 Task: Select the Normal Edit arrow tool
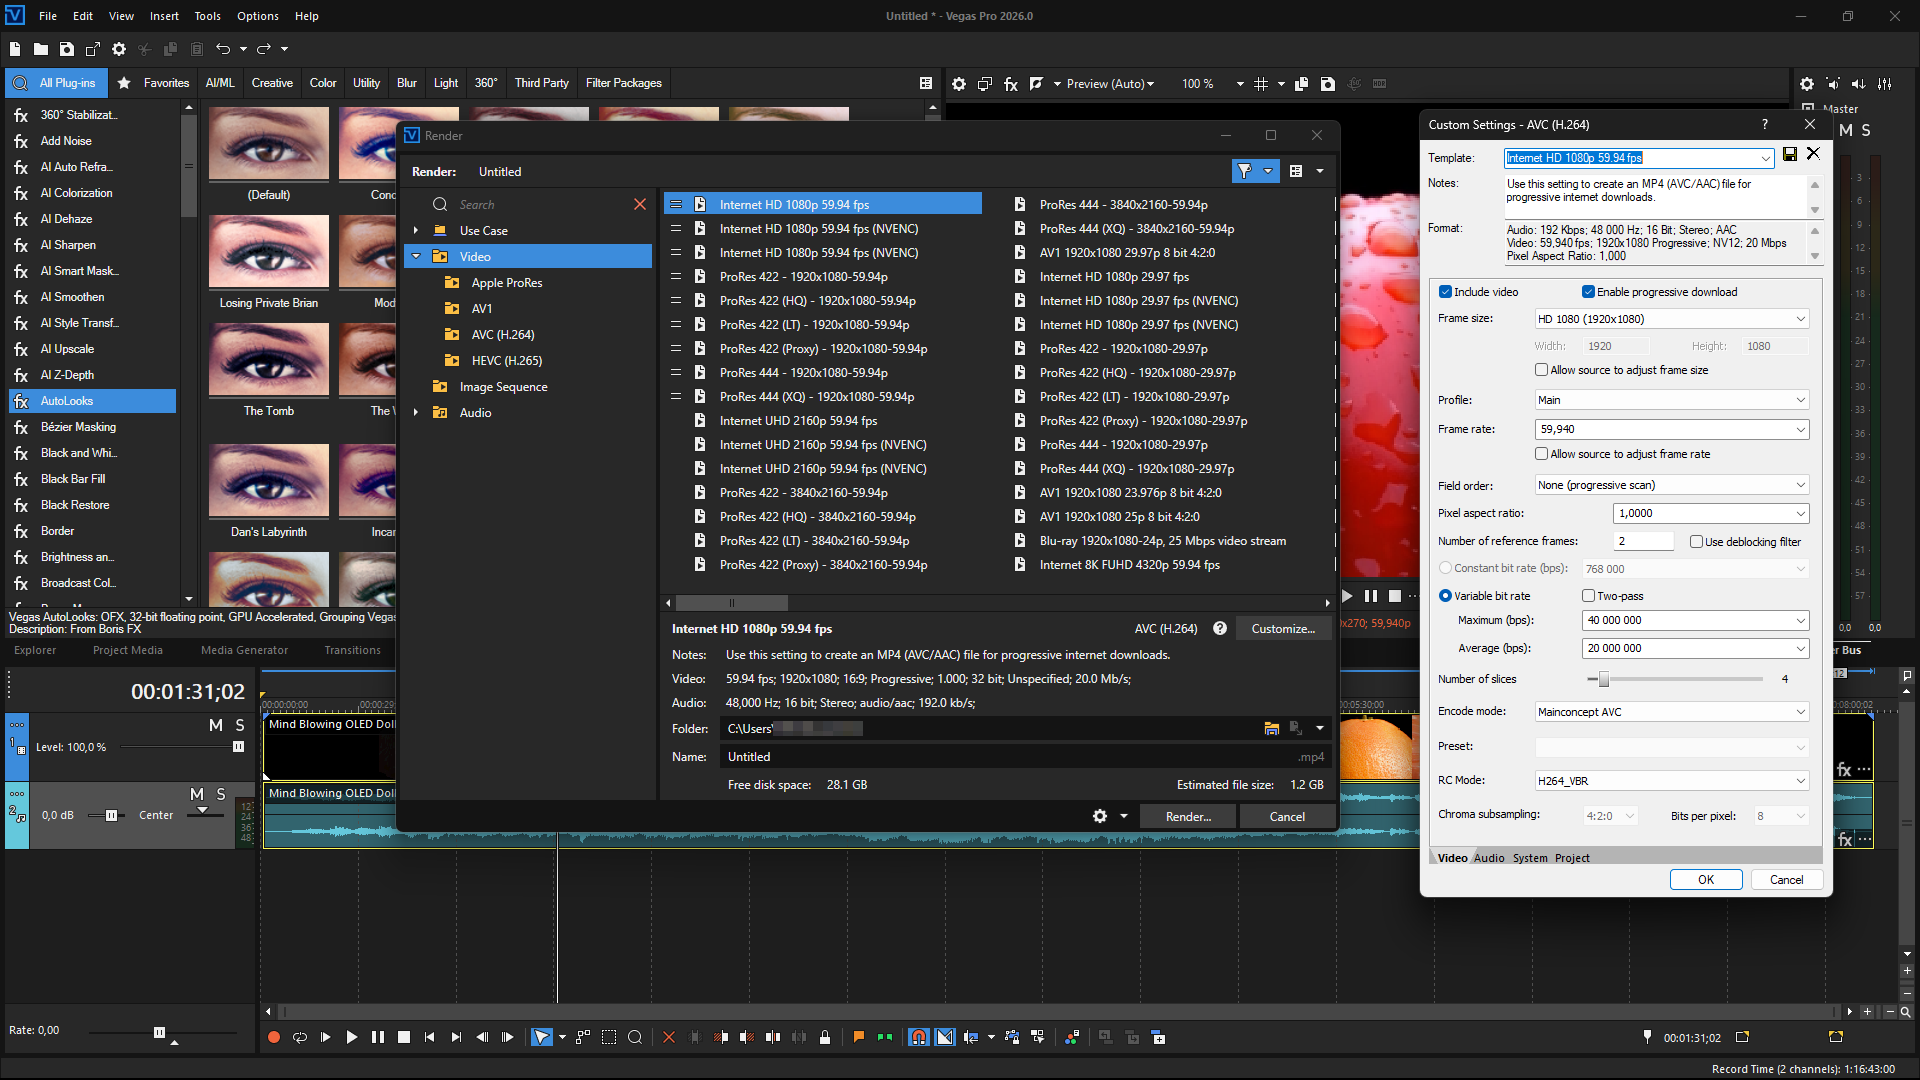tap(542, 1038)
